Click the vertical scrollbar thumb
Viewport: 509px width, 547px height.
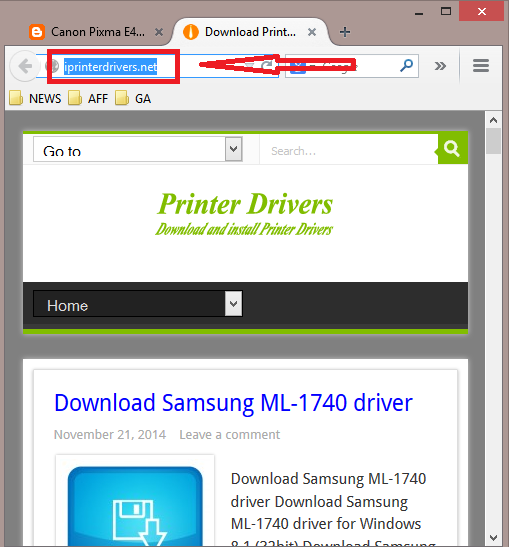coord(493,141)
